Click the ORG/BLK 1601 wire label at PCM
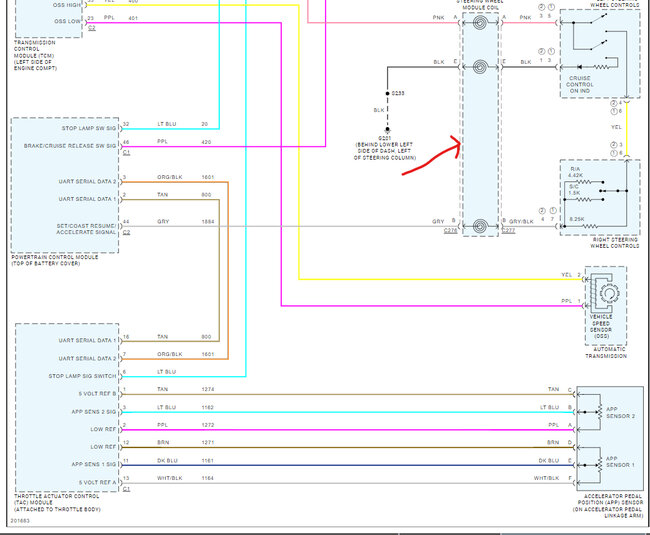The width and height of the screenshot is (650, 535). pyautogui.click(x=185, y=177)
